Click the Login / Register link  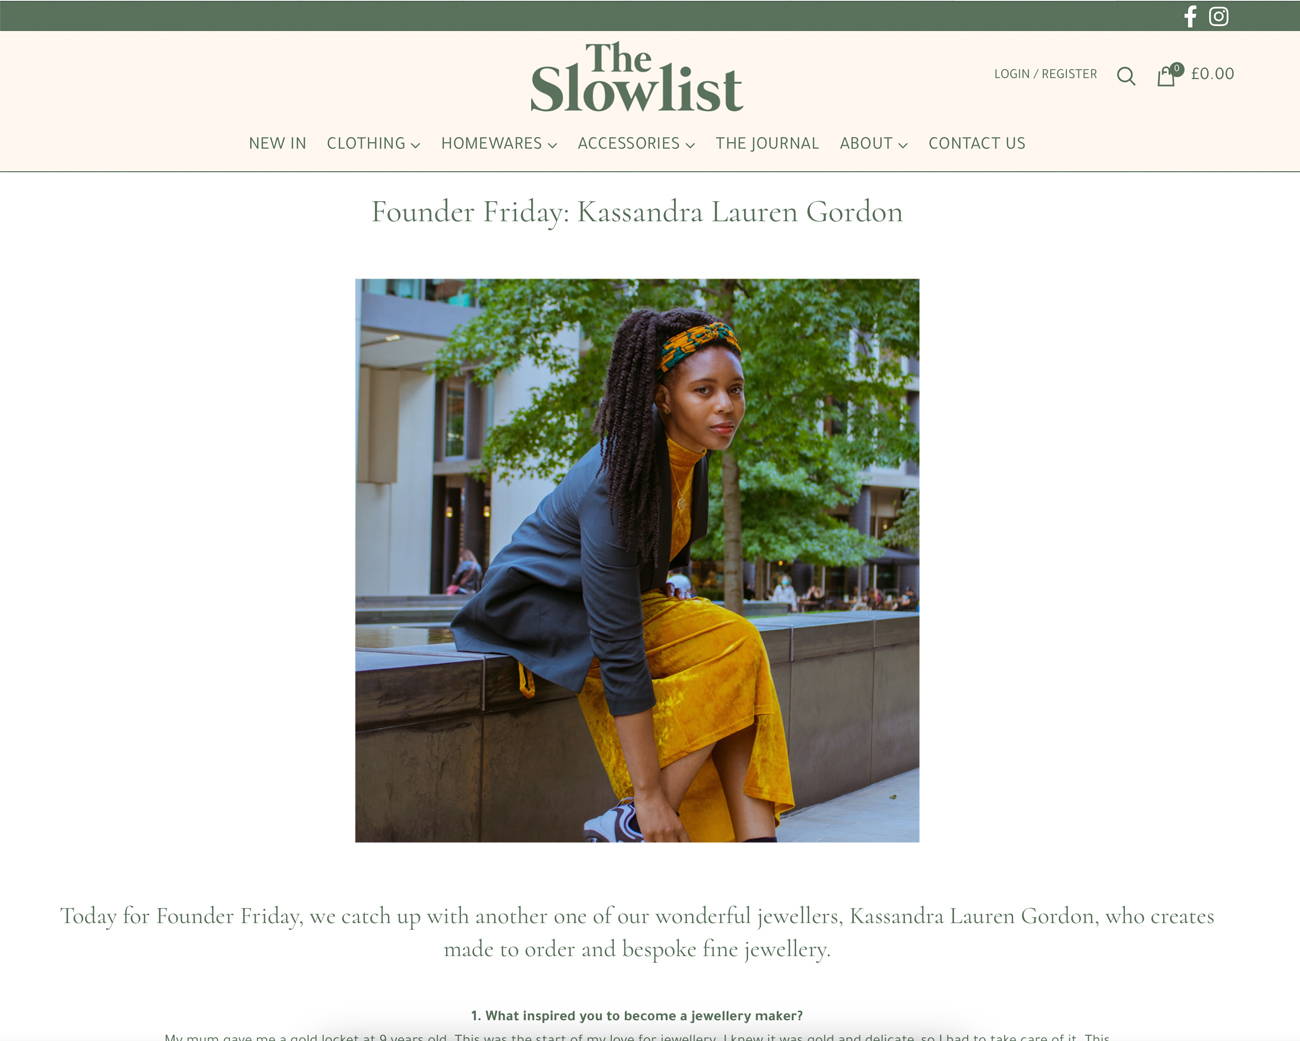(1045, 74)
